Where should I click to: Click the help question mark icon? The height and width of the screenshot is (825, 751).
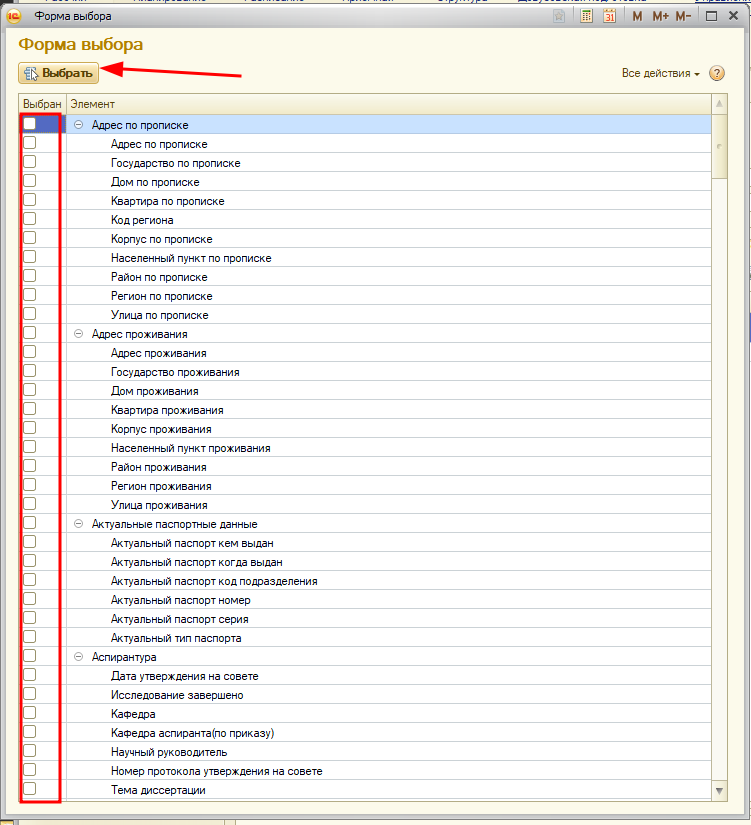[716, 74]
